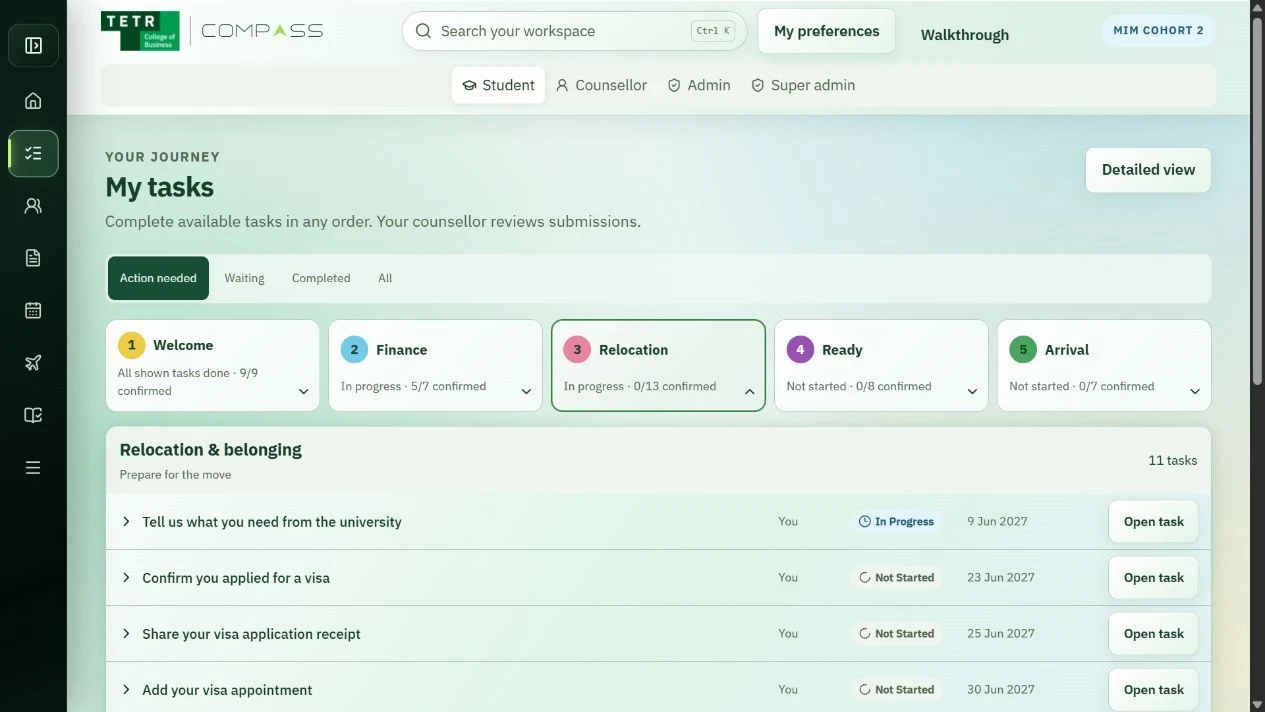Viewport: 1265px width, 712px height.
Task: Switch to Detailed view
Action: pyautogui.click(x=1148, y=170)
